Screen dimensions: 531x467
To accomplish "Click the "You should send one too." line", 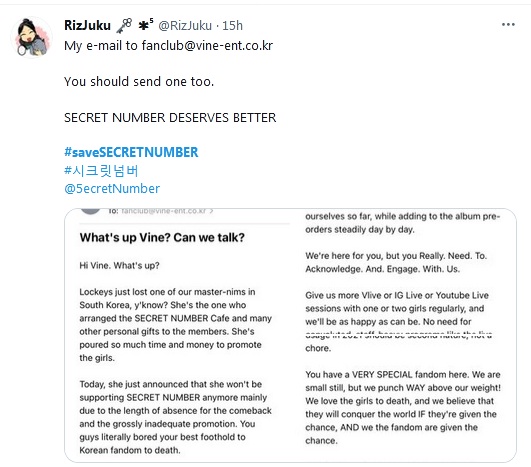I will 139,82.
